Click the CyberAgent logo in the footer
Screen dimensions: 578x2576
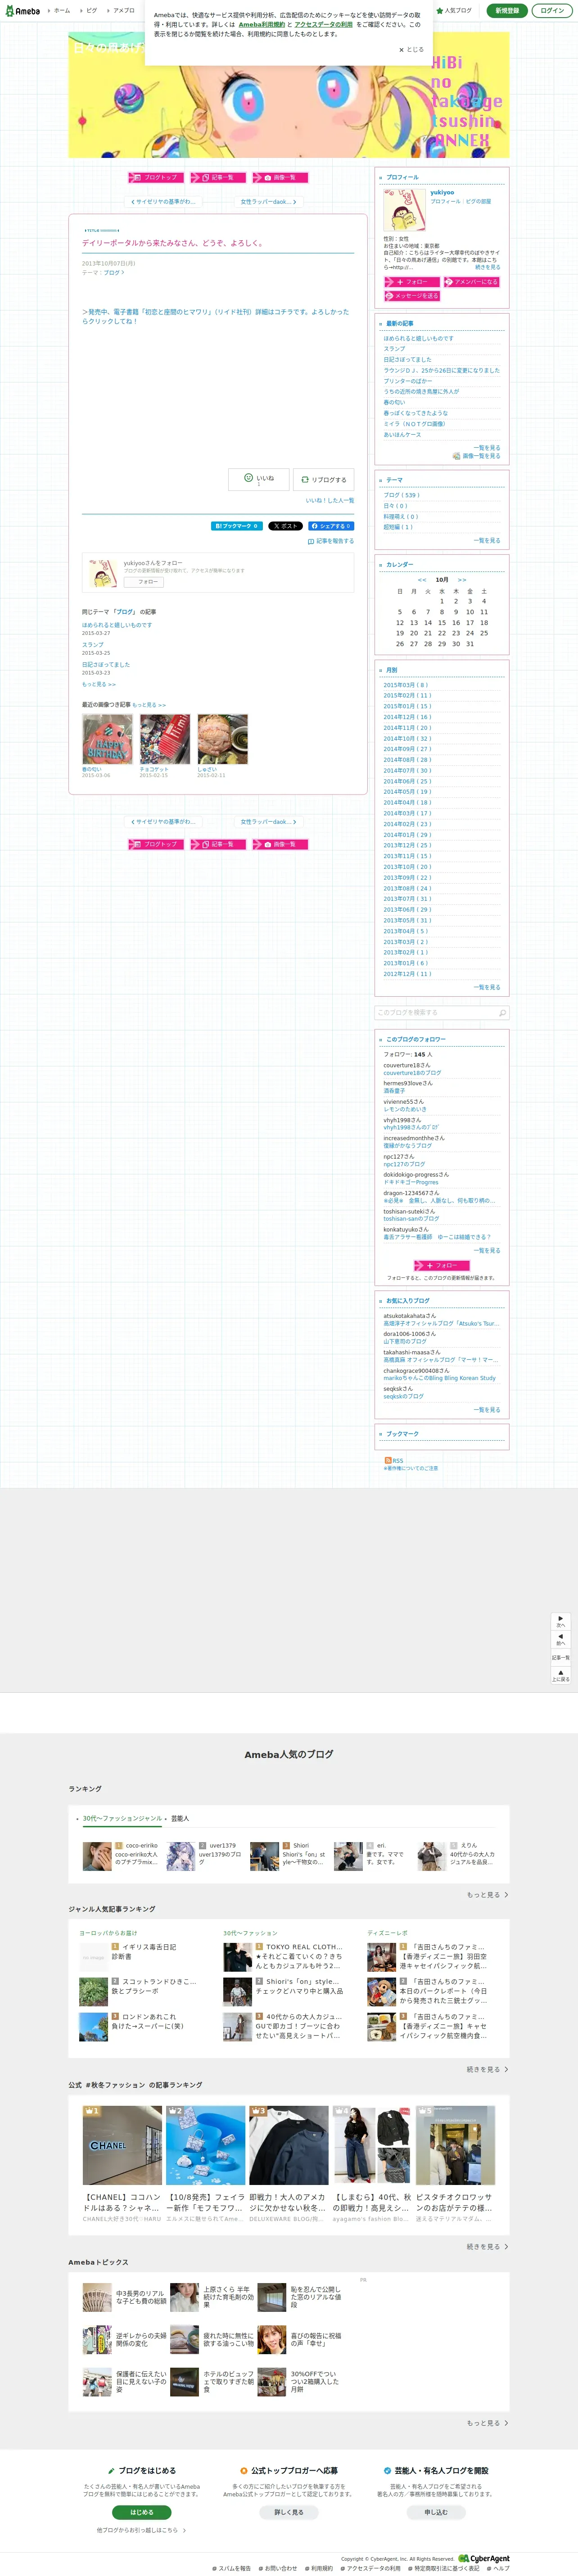tap(484, 2558)
